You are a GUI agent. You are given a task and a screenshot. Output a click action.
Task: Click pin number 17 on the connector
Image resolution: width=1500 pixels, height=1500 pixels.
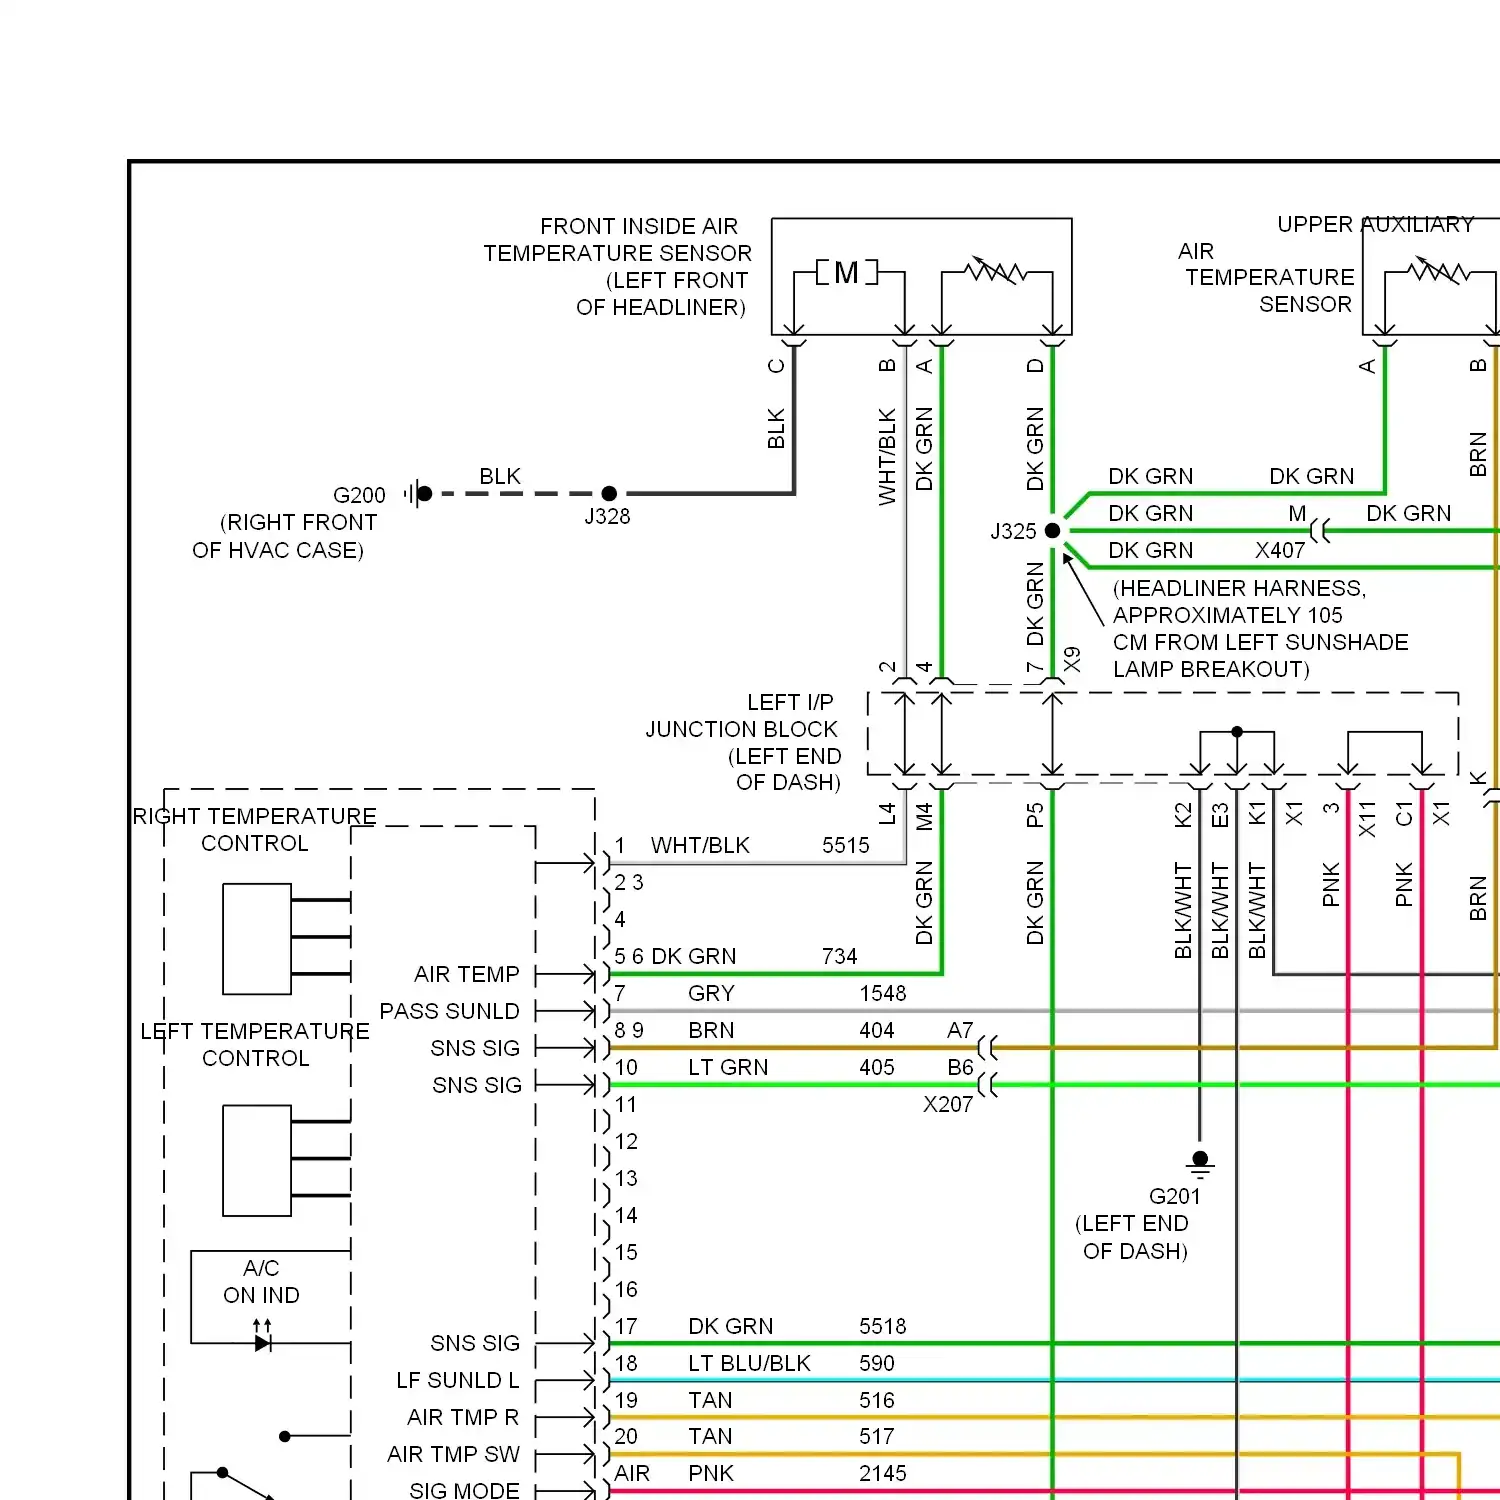click(626, 1326)
